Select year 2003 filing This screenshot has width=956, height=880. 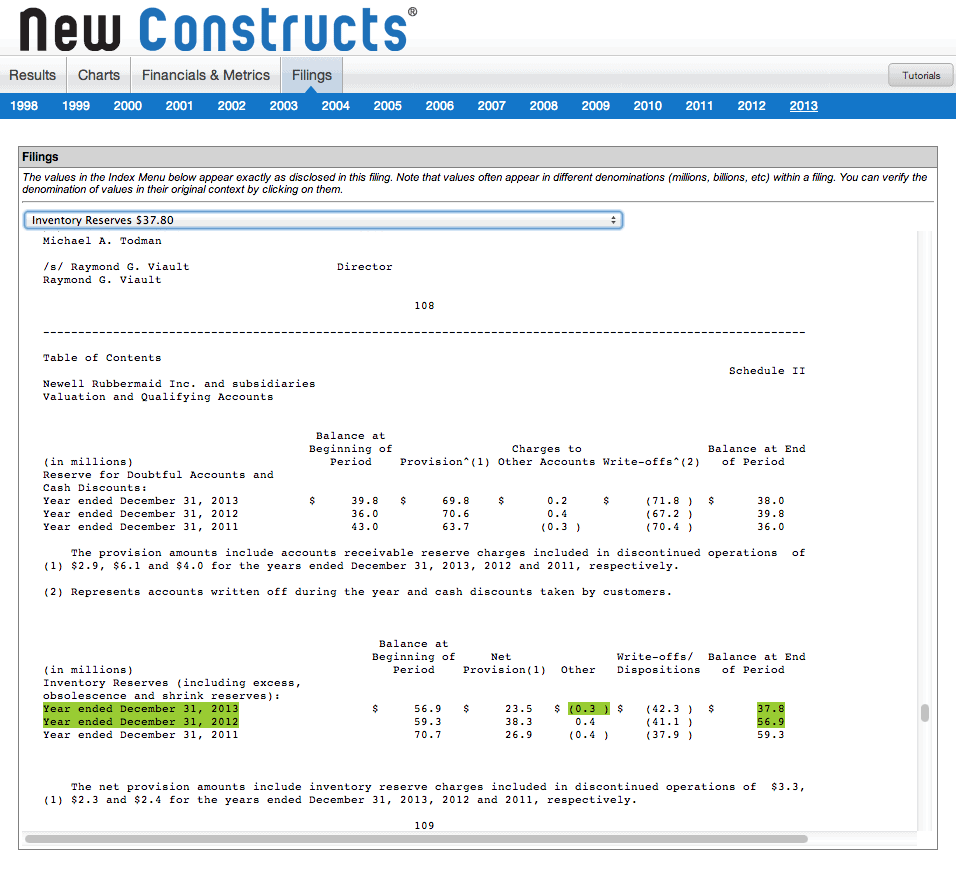pyautogui.click(x=284, y=106)
